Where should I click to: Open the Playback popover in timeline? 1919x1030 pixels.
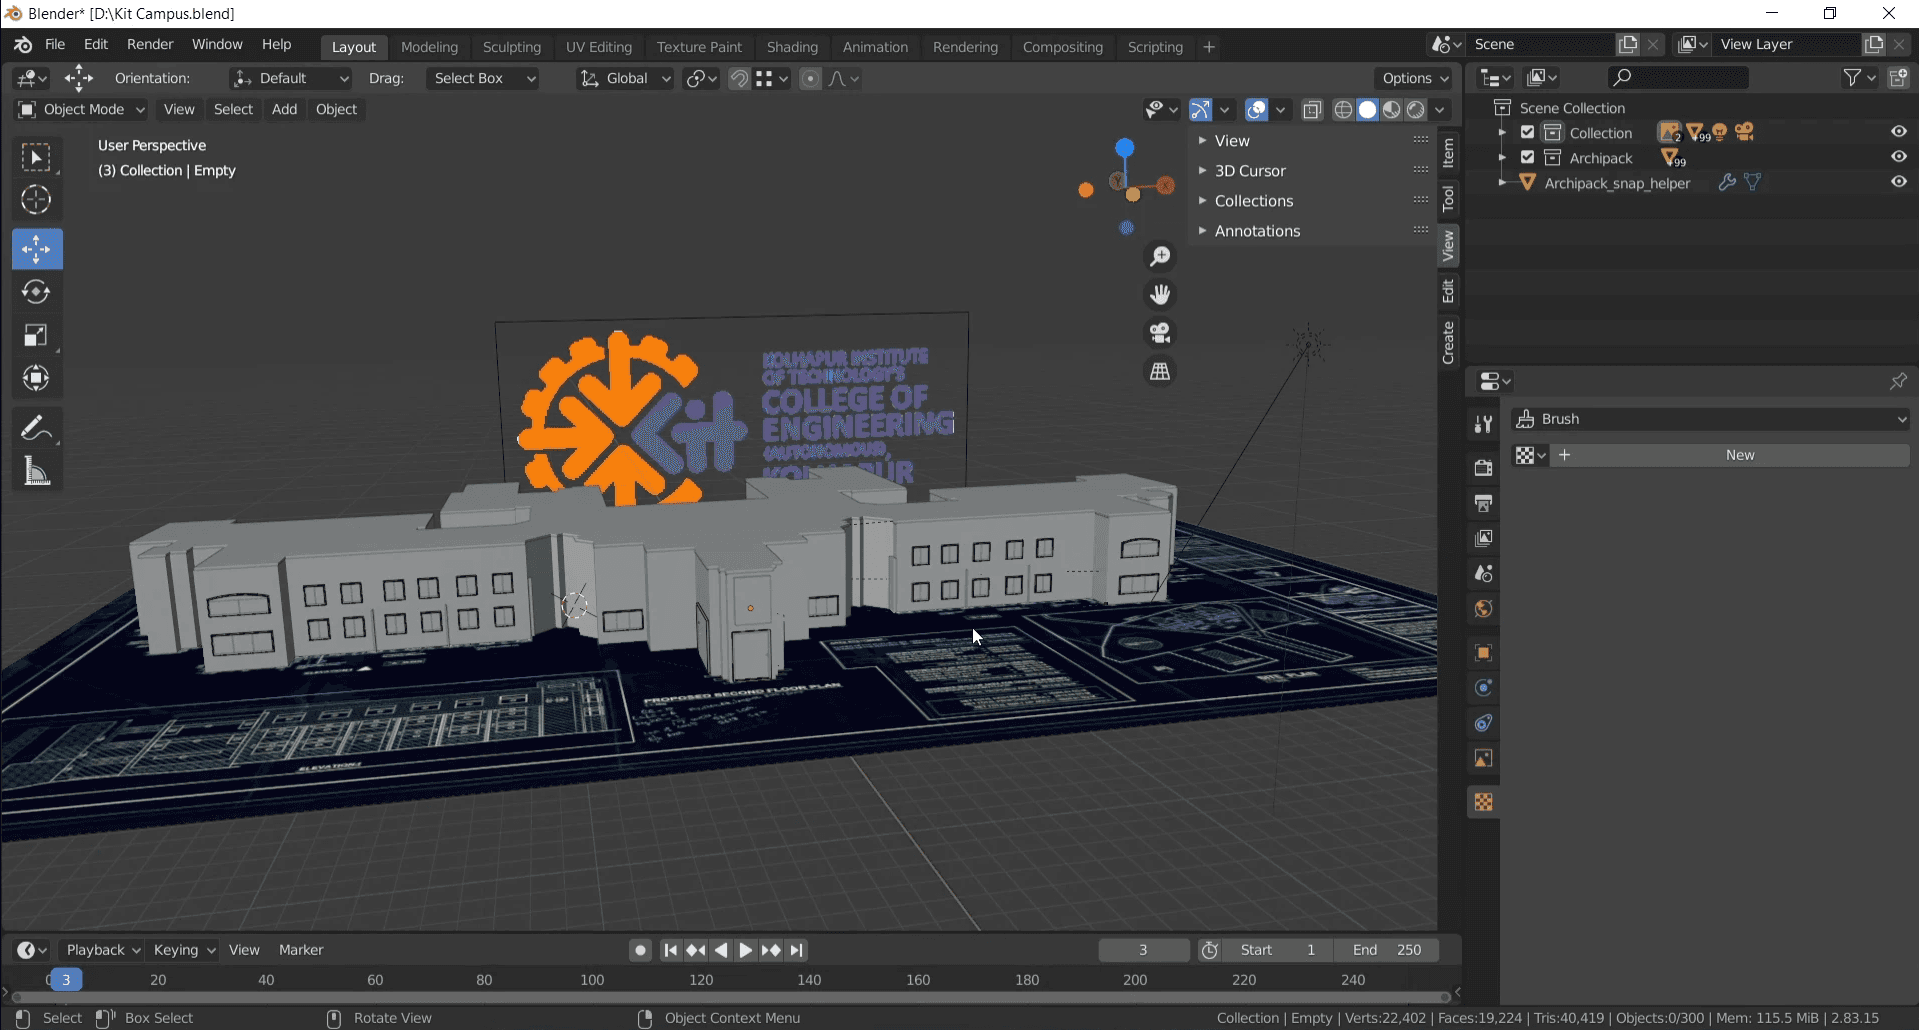(102, 950)
